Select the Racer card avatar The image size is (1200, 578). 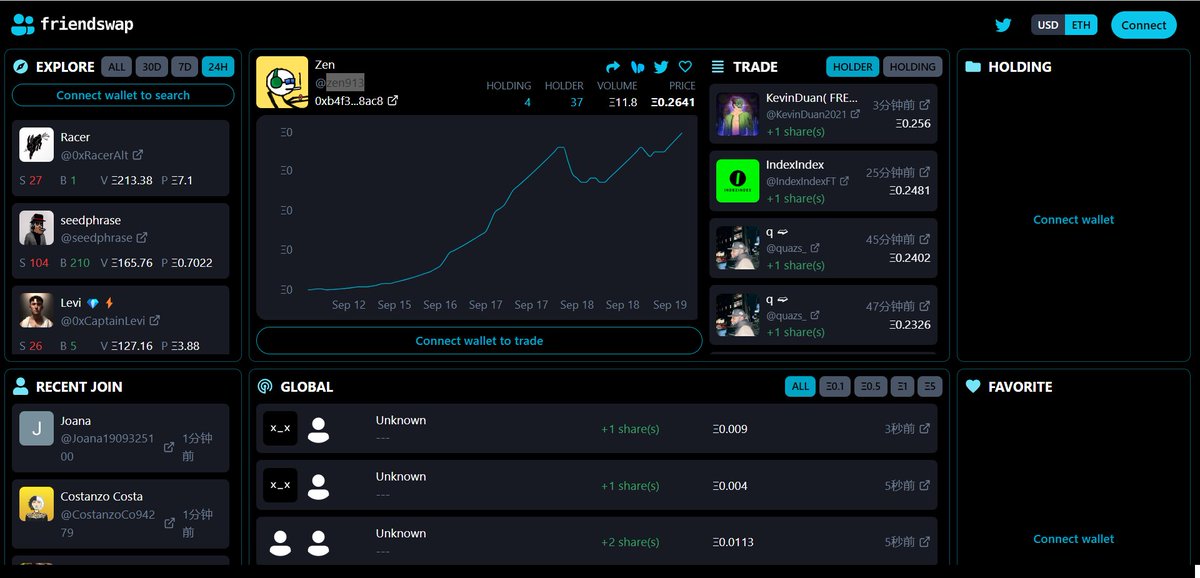[x=37, y=145]
